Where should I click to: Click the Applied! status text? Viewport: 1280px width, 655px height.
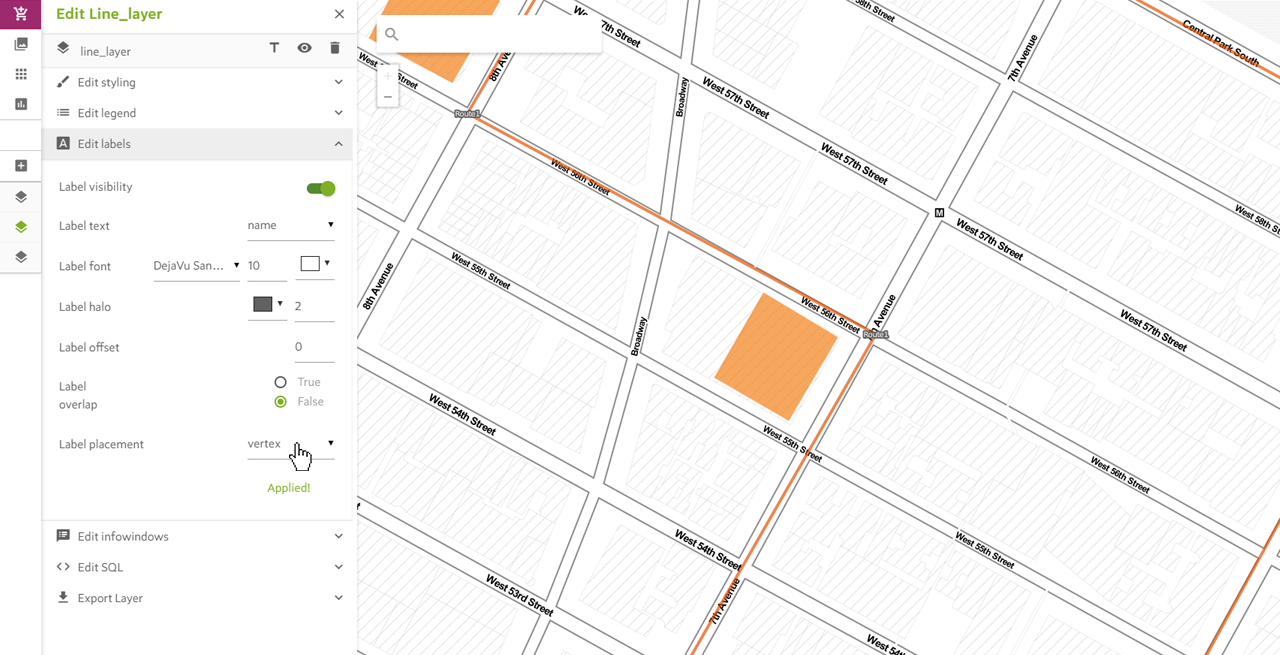[289, 488]
